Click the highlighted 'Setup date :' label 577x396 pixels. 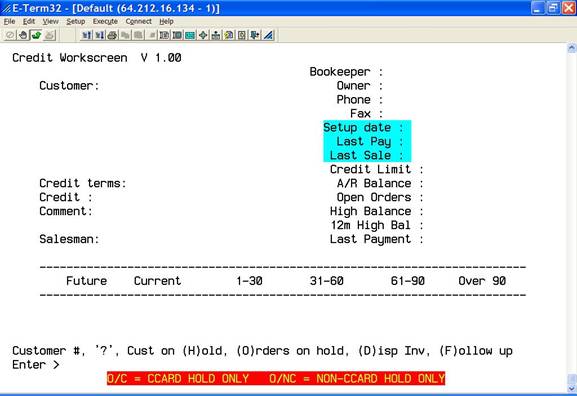tap(363, 127)
